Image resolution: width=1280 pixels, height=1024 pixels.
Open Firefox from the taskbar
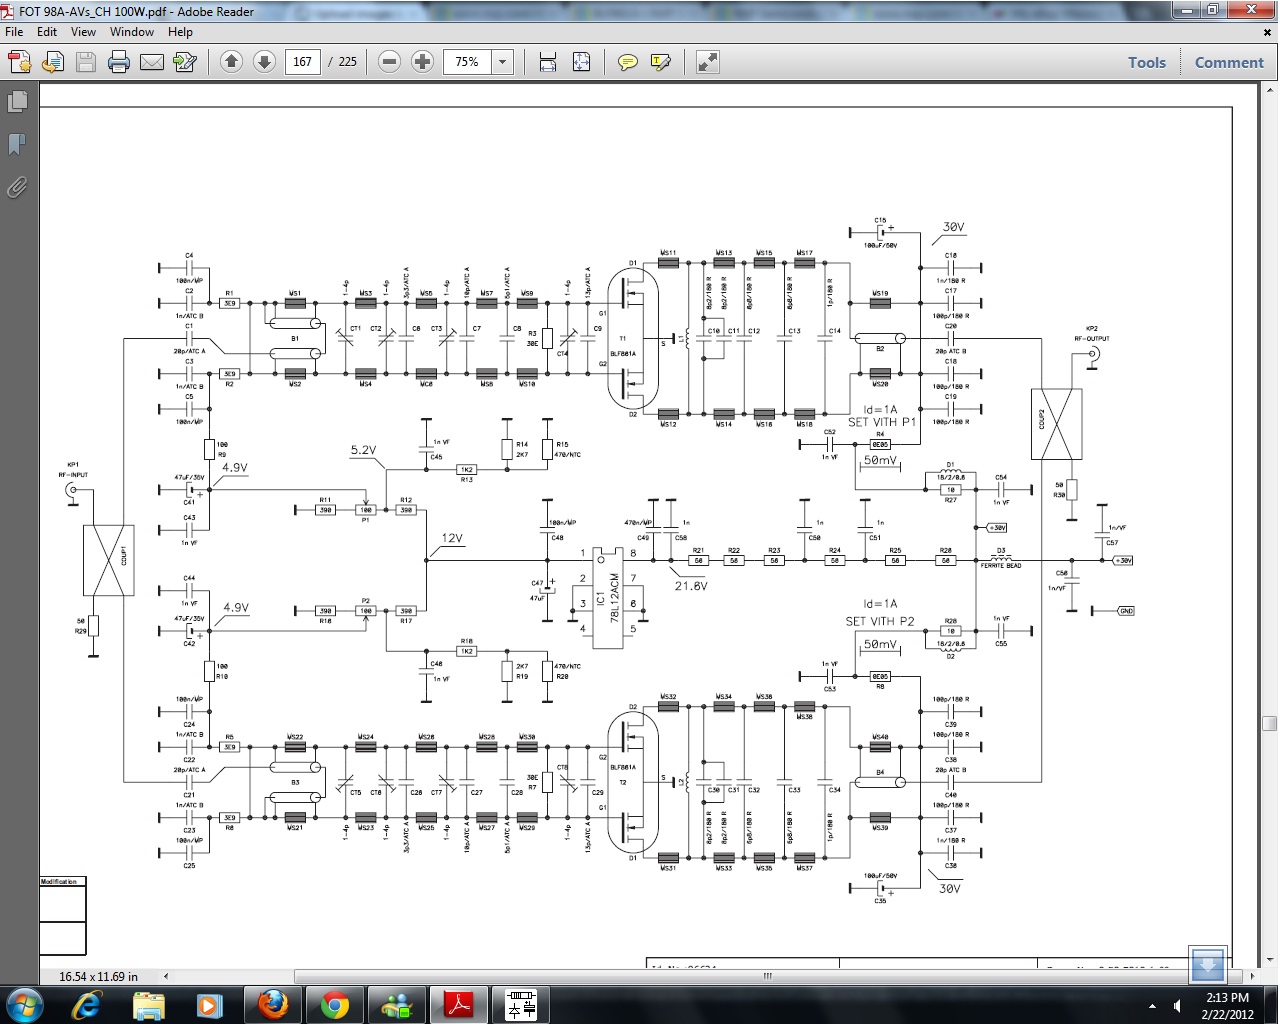pyautogui.click(x=272, y=1004)
